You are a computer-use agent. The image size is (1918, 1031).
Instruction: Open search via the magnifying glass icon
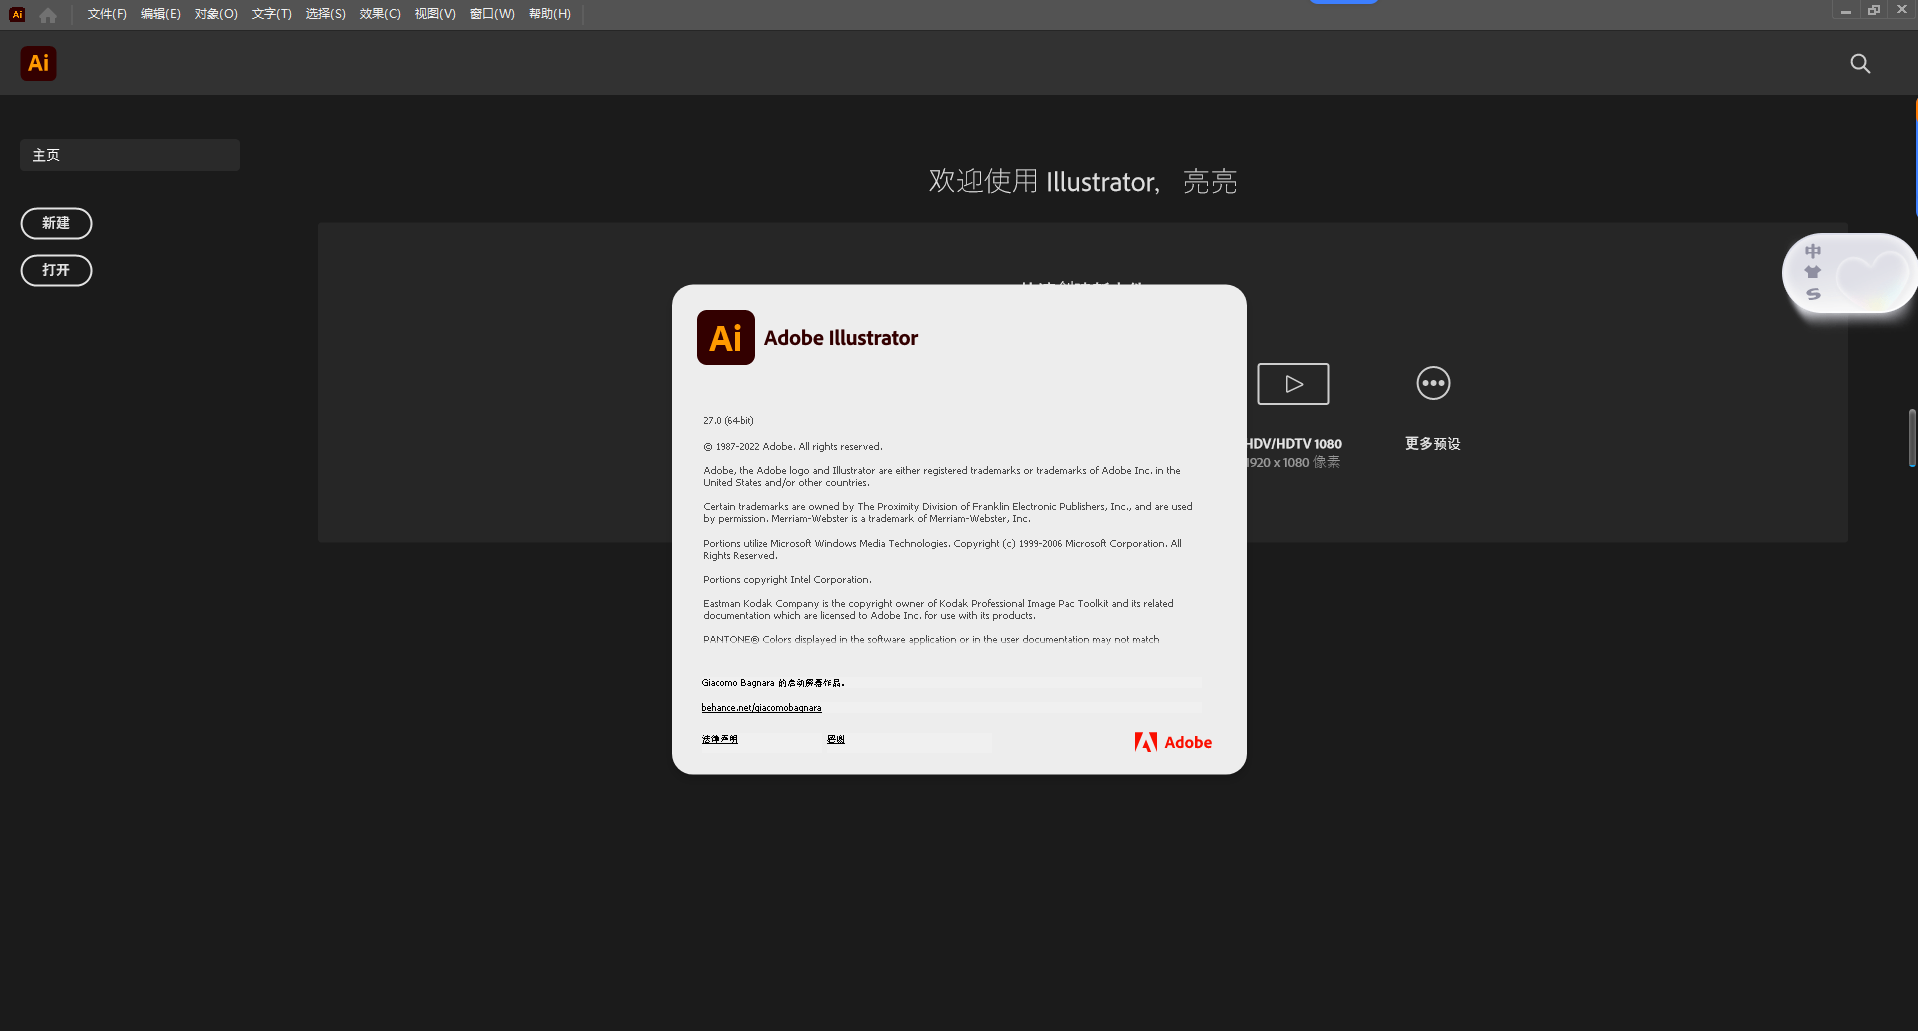pos(1859,63)
